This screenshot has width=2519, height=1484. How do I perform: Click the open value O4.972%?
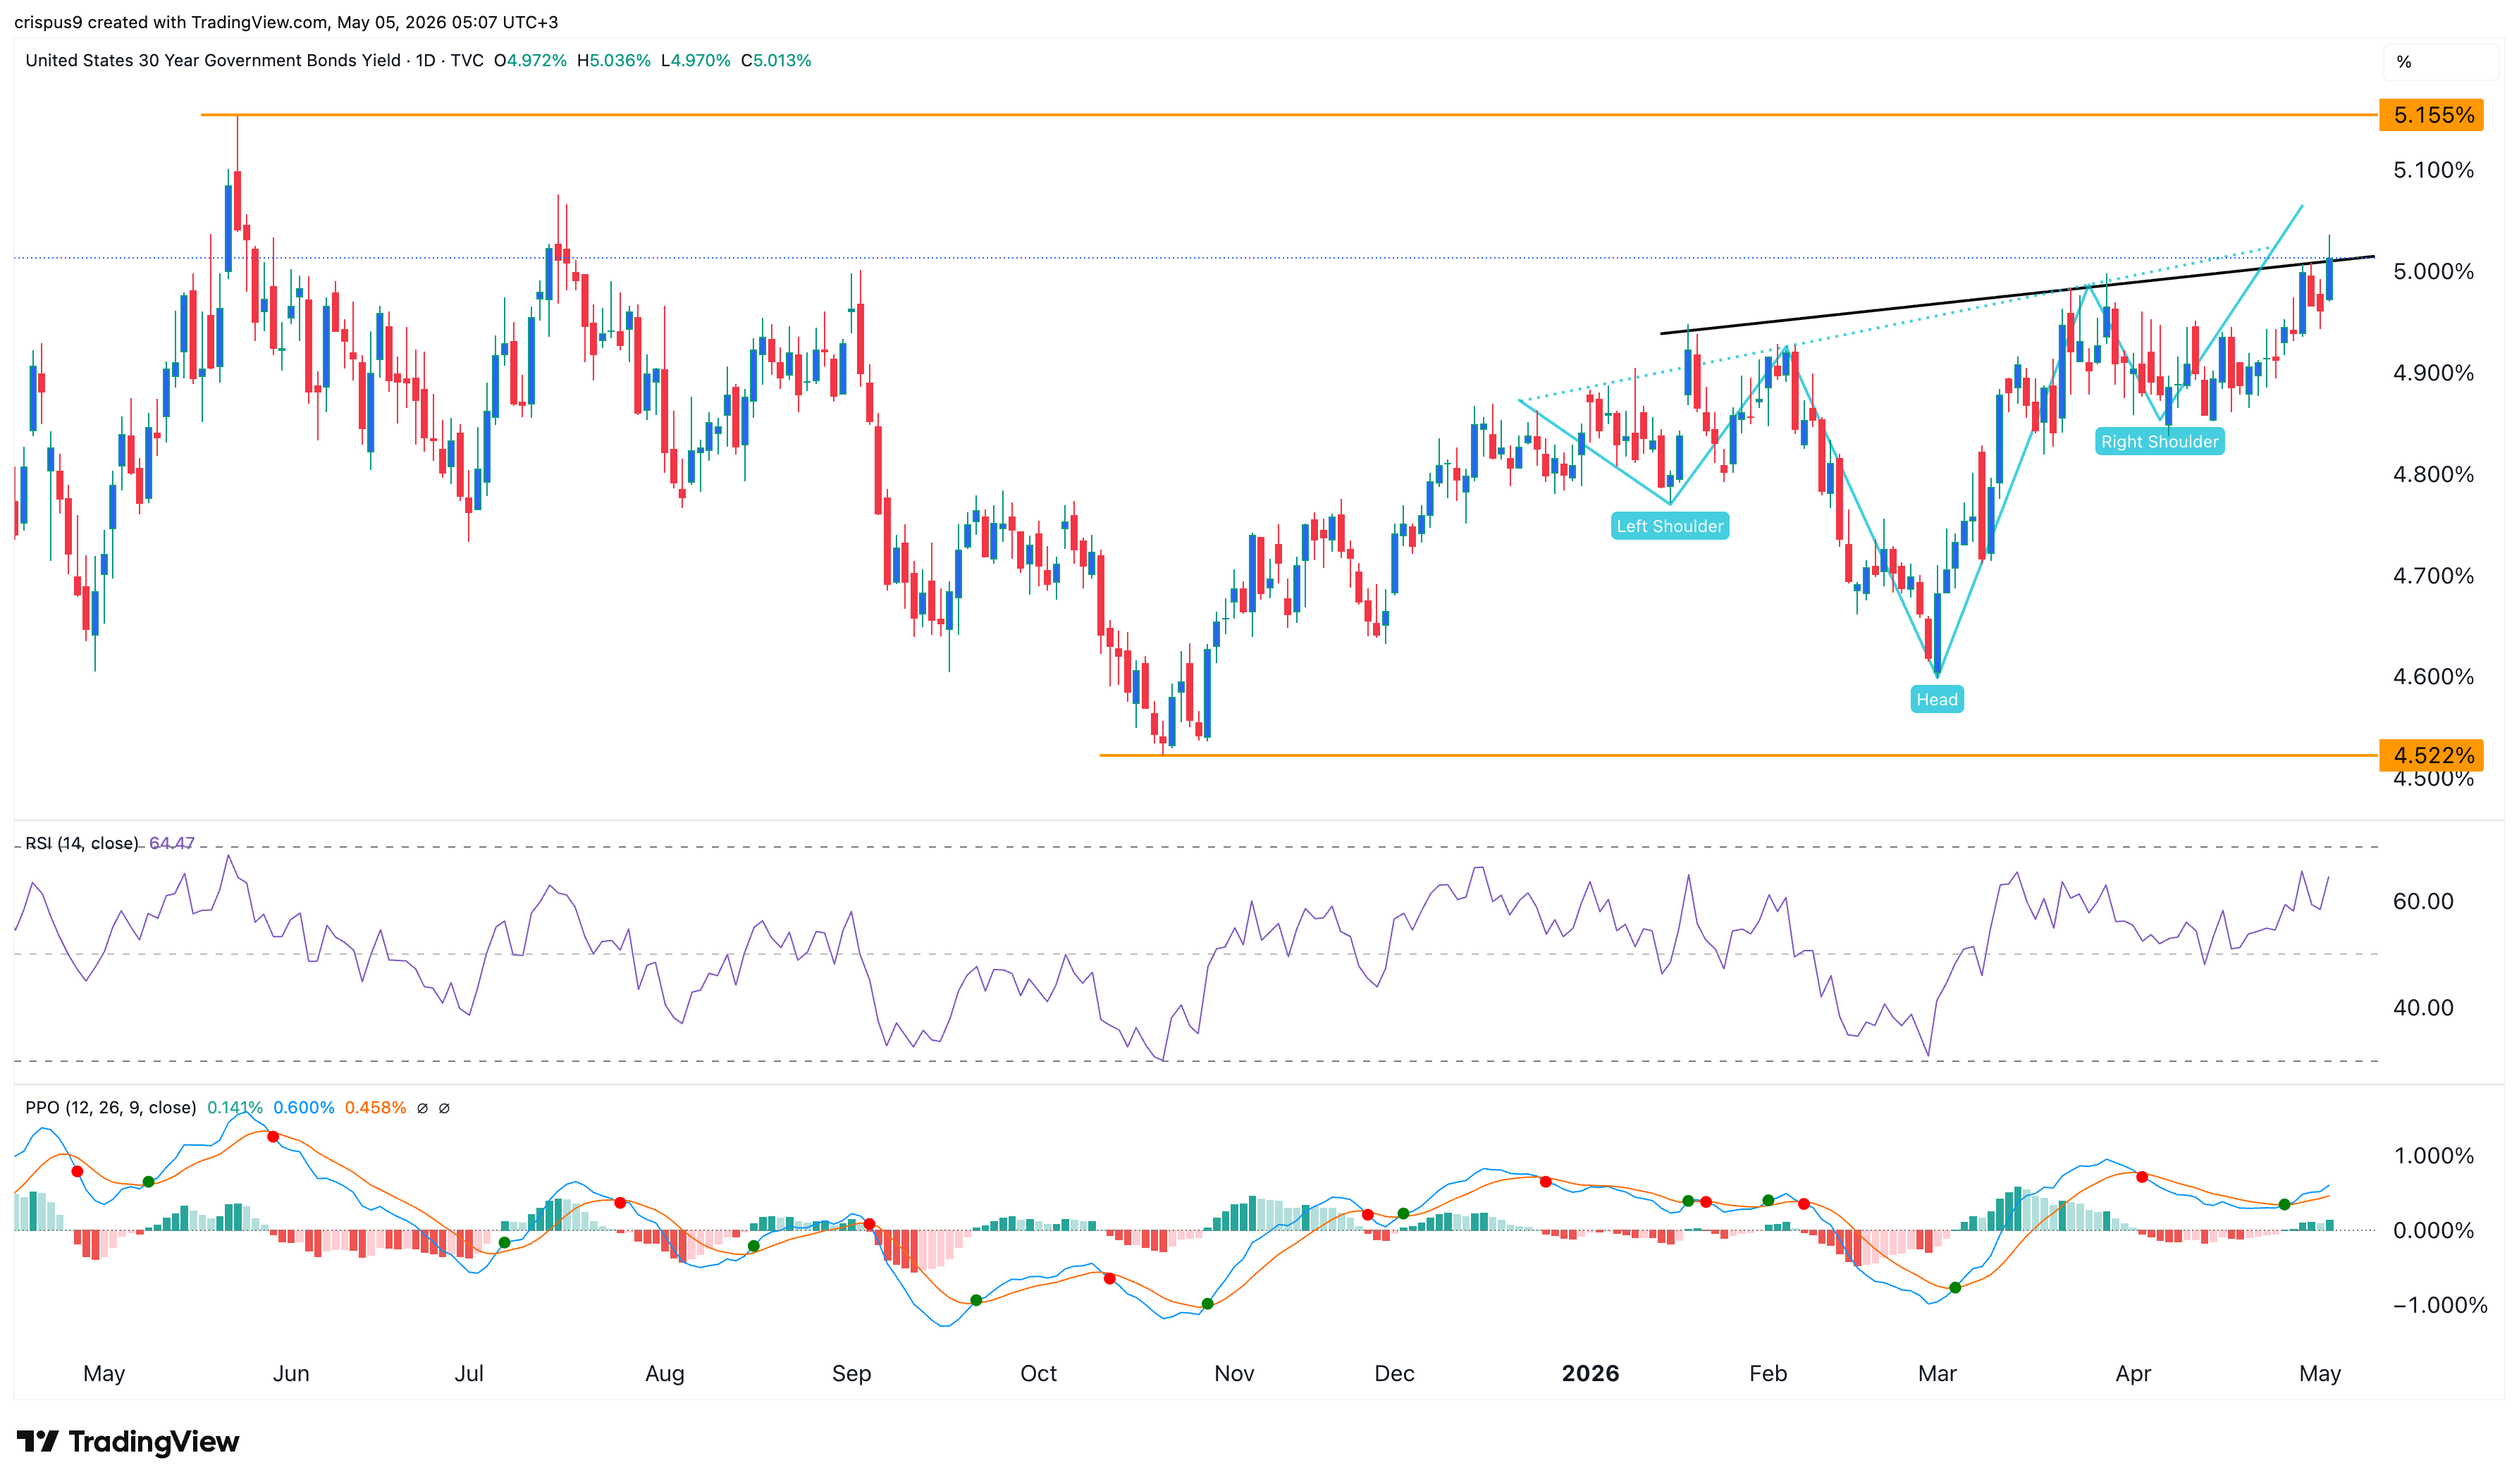pos(530,60)
